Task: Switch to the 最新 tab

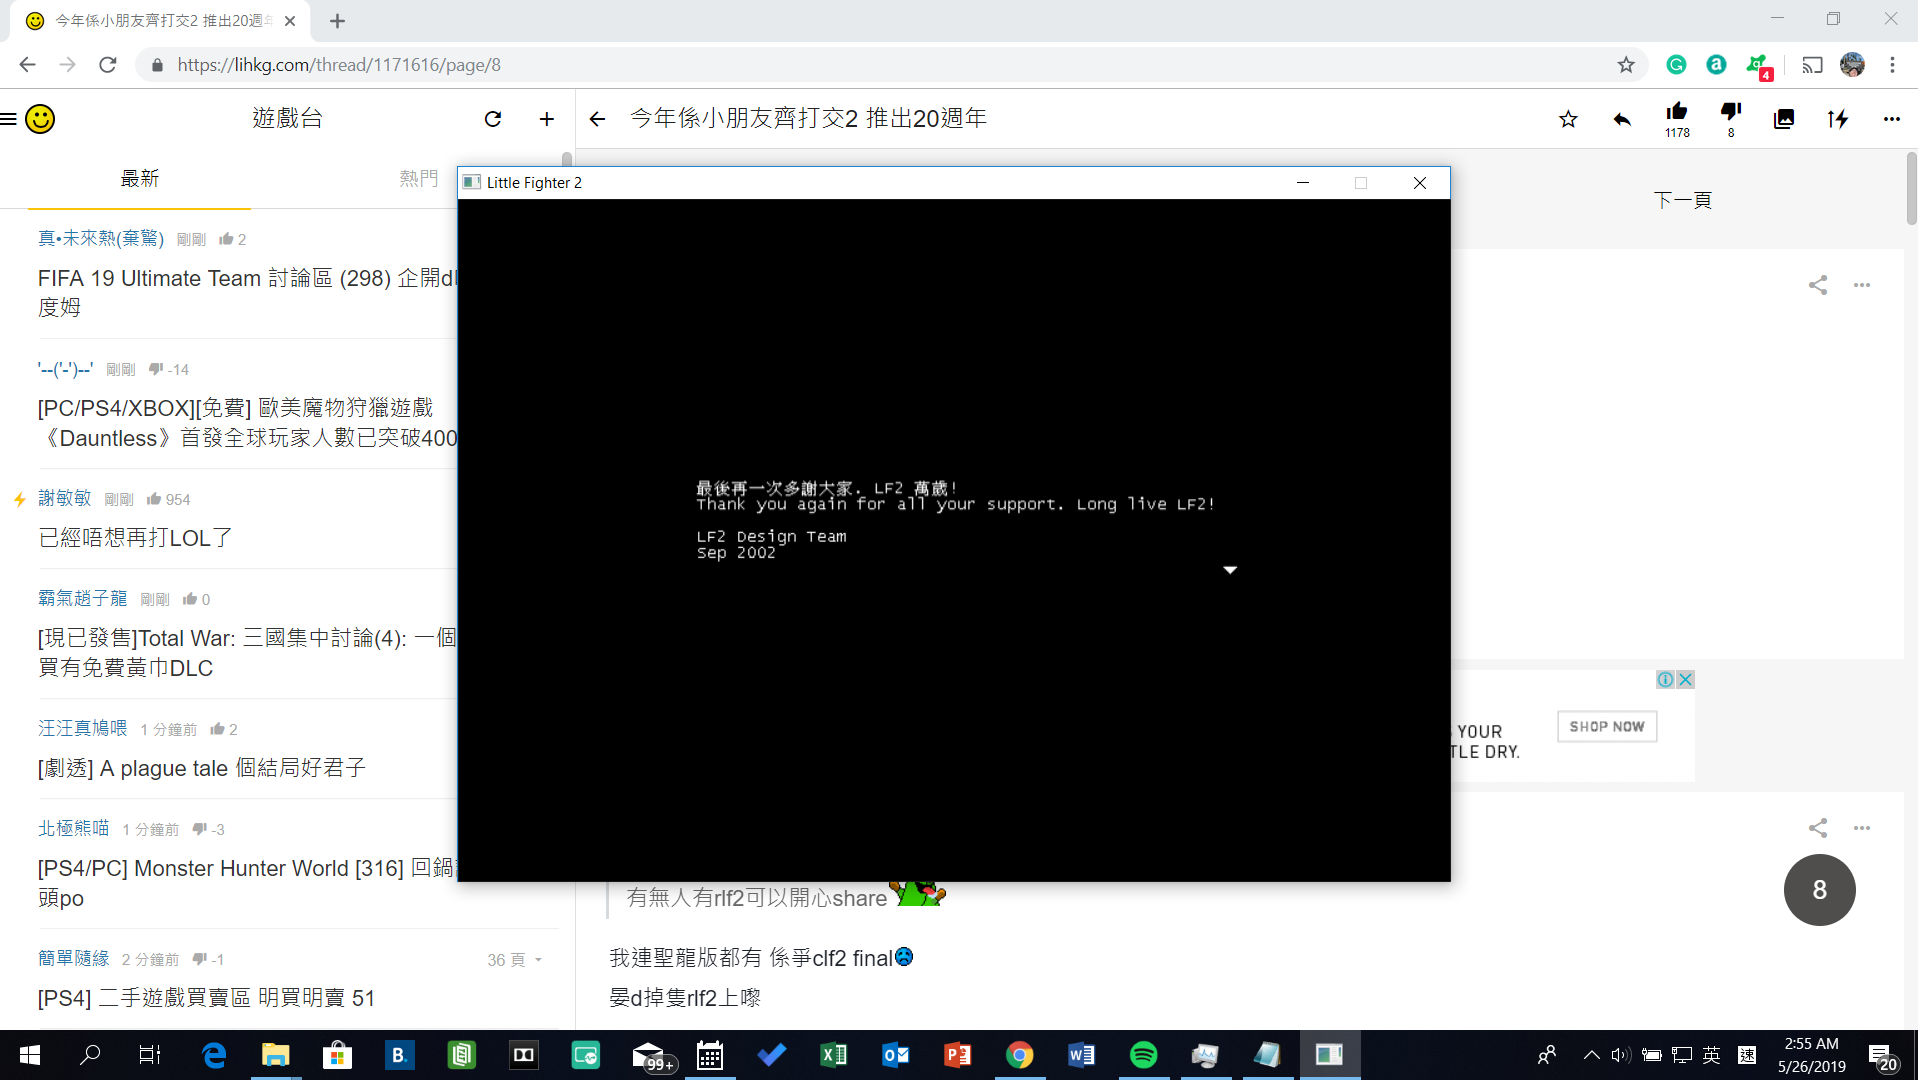Action: tap(140, 179)
